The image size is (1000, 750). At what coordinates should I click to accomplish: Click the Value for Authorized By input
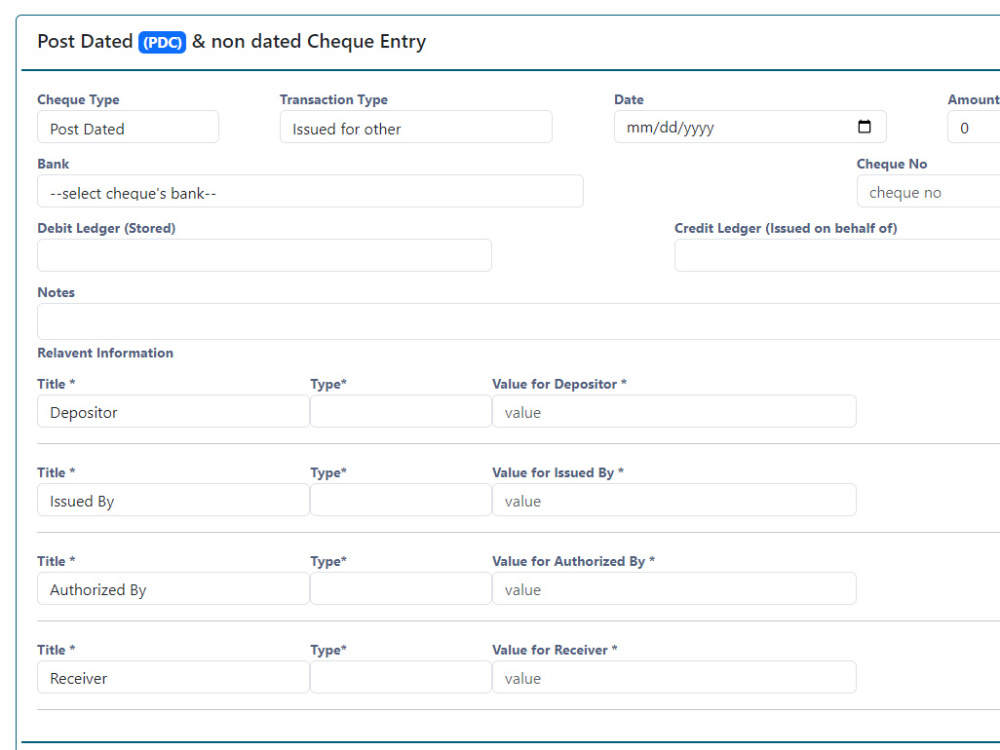coord(674,589)
